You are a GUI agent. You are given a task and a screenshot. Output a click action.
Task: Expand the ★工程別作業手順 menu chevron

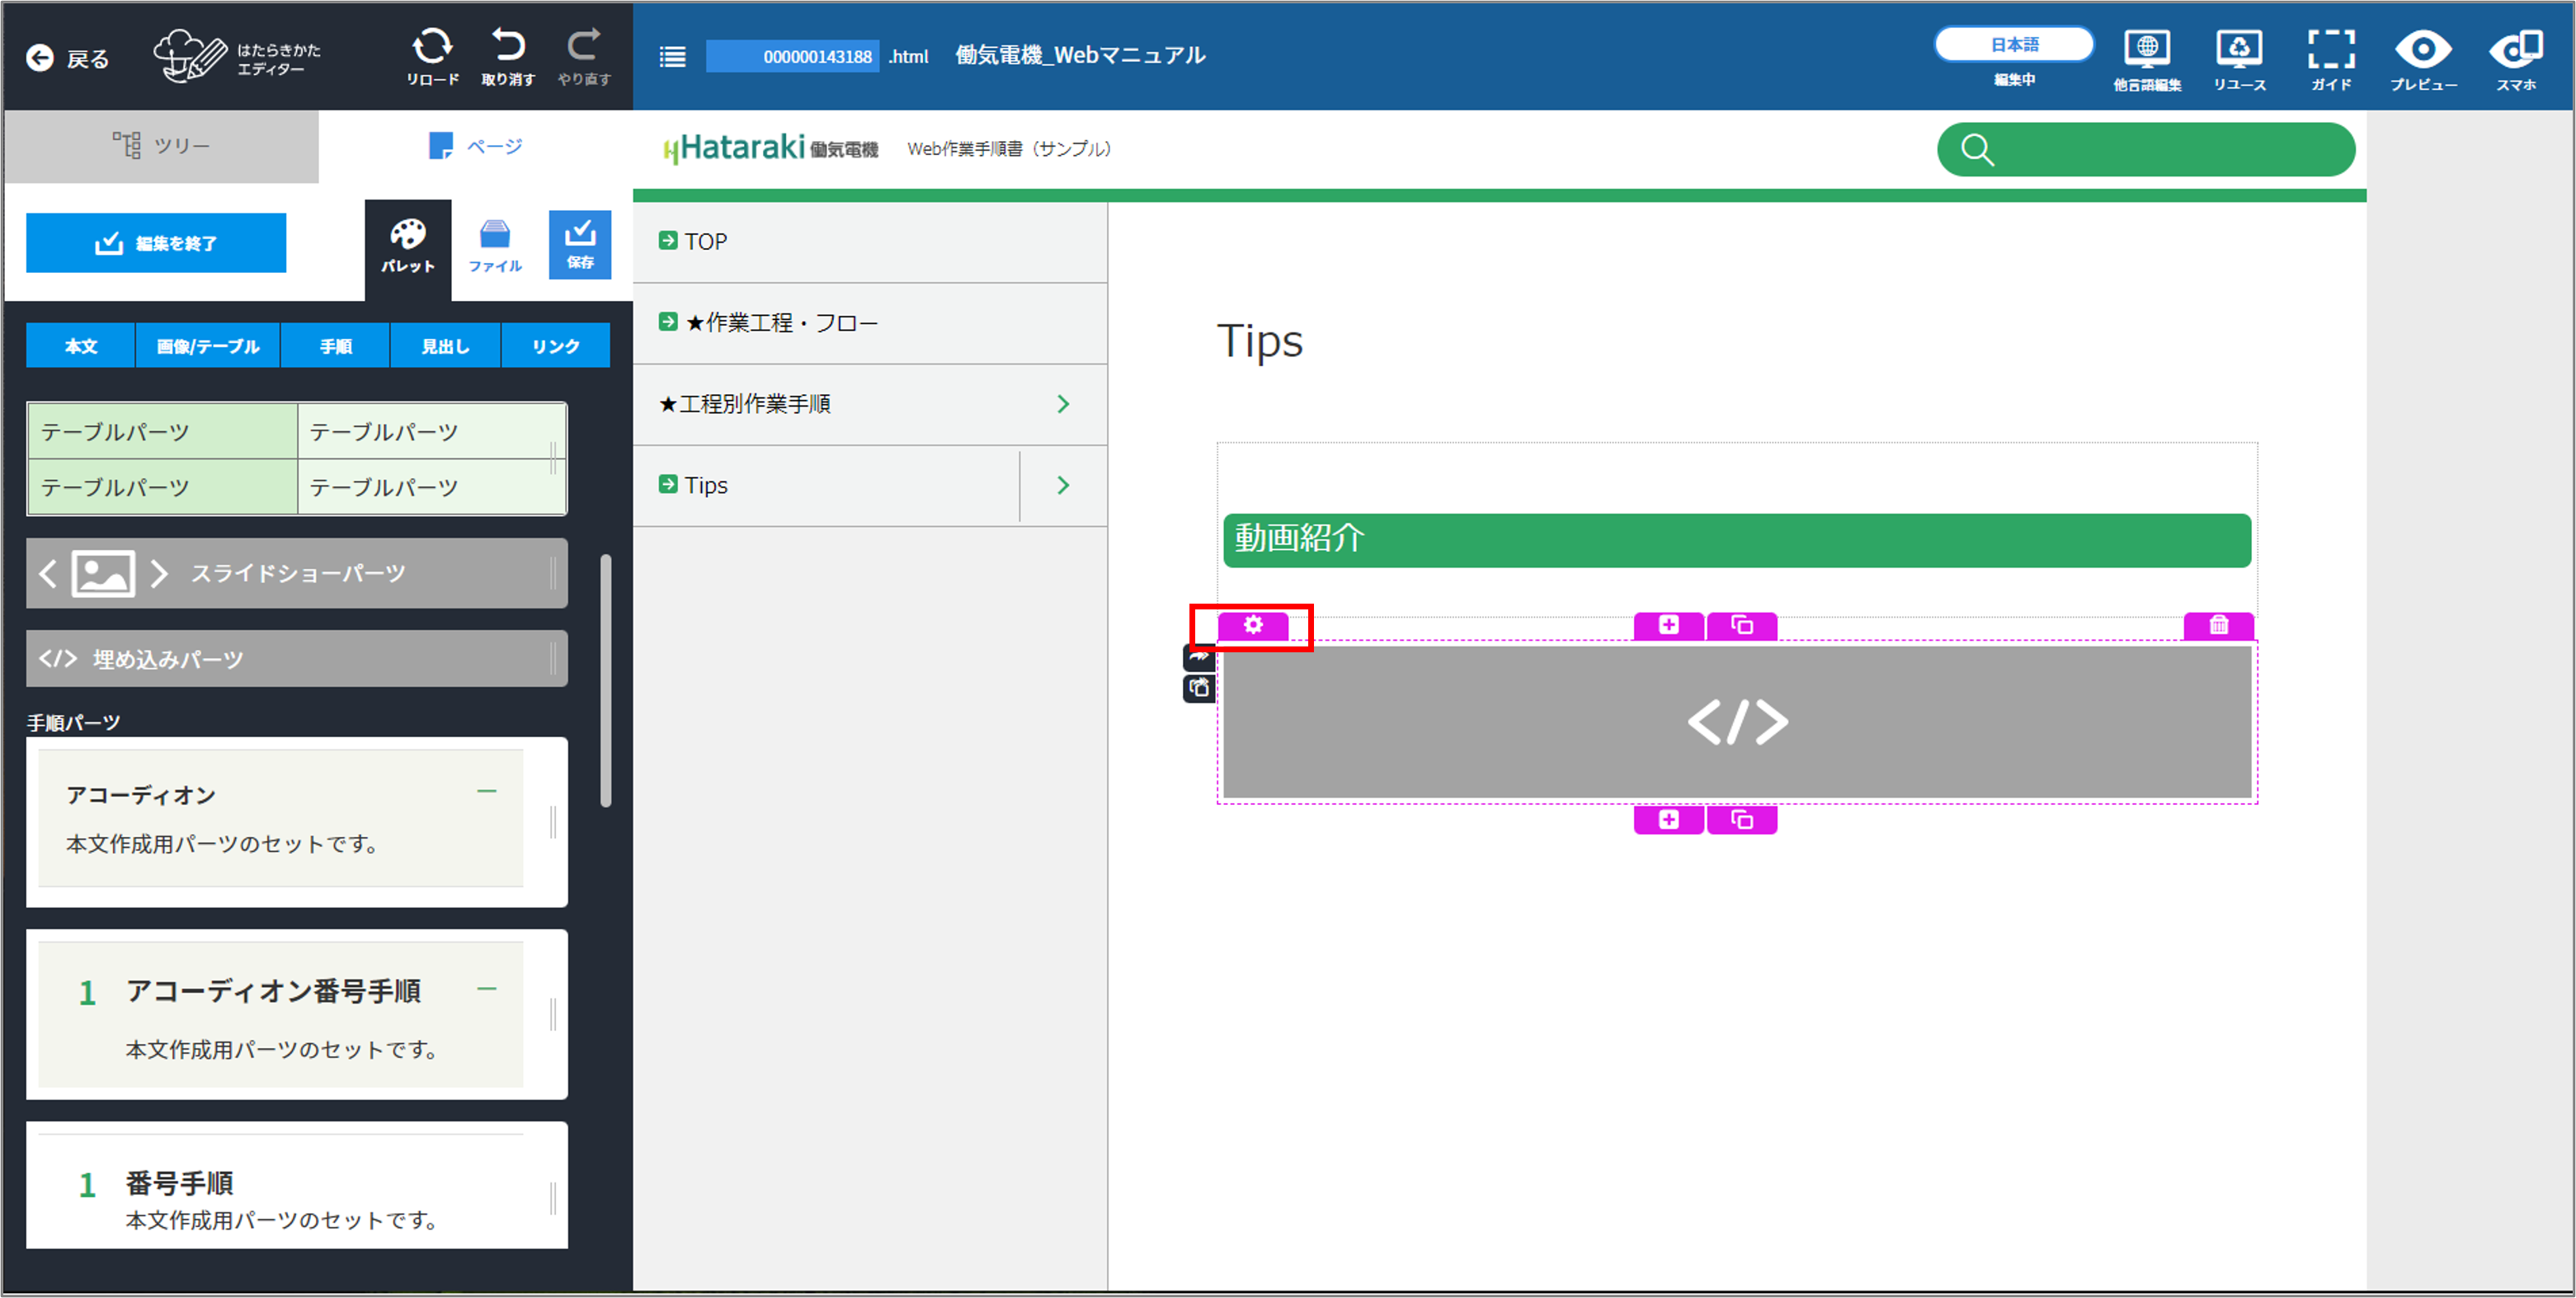(x=1063, y=404)
